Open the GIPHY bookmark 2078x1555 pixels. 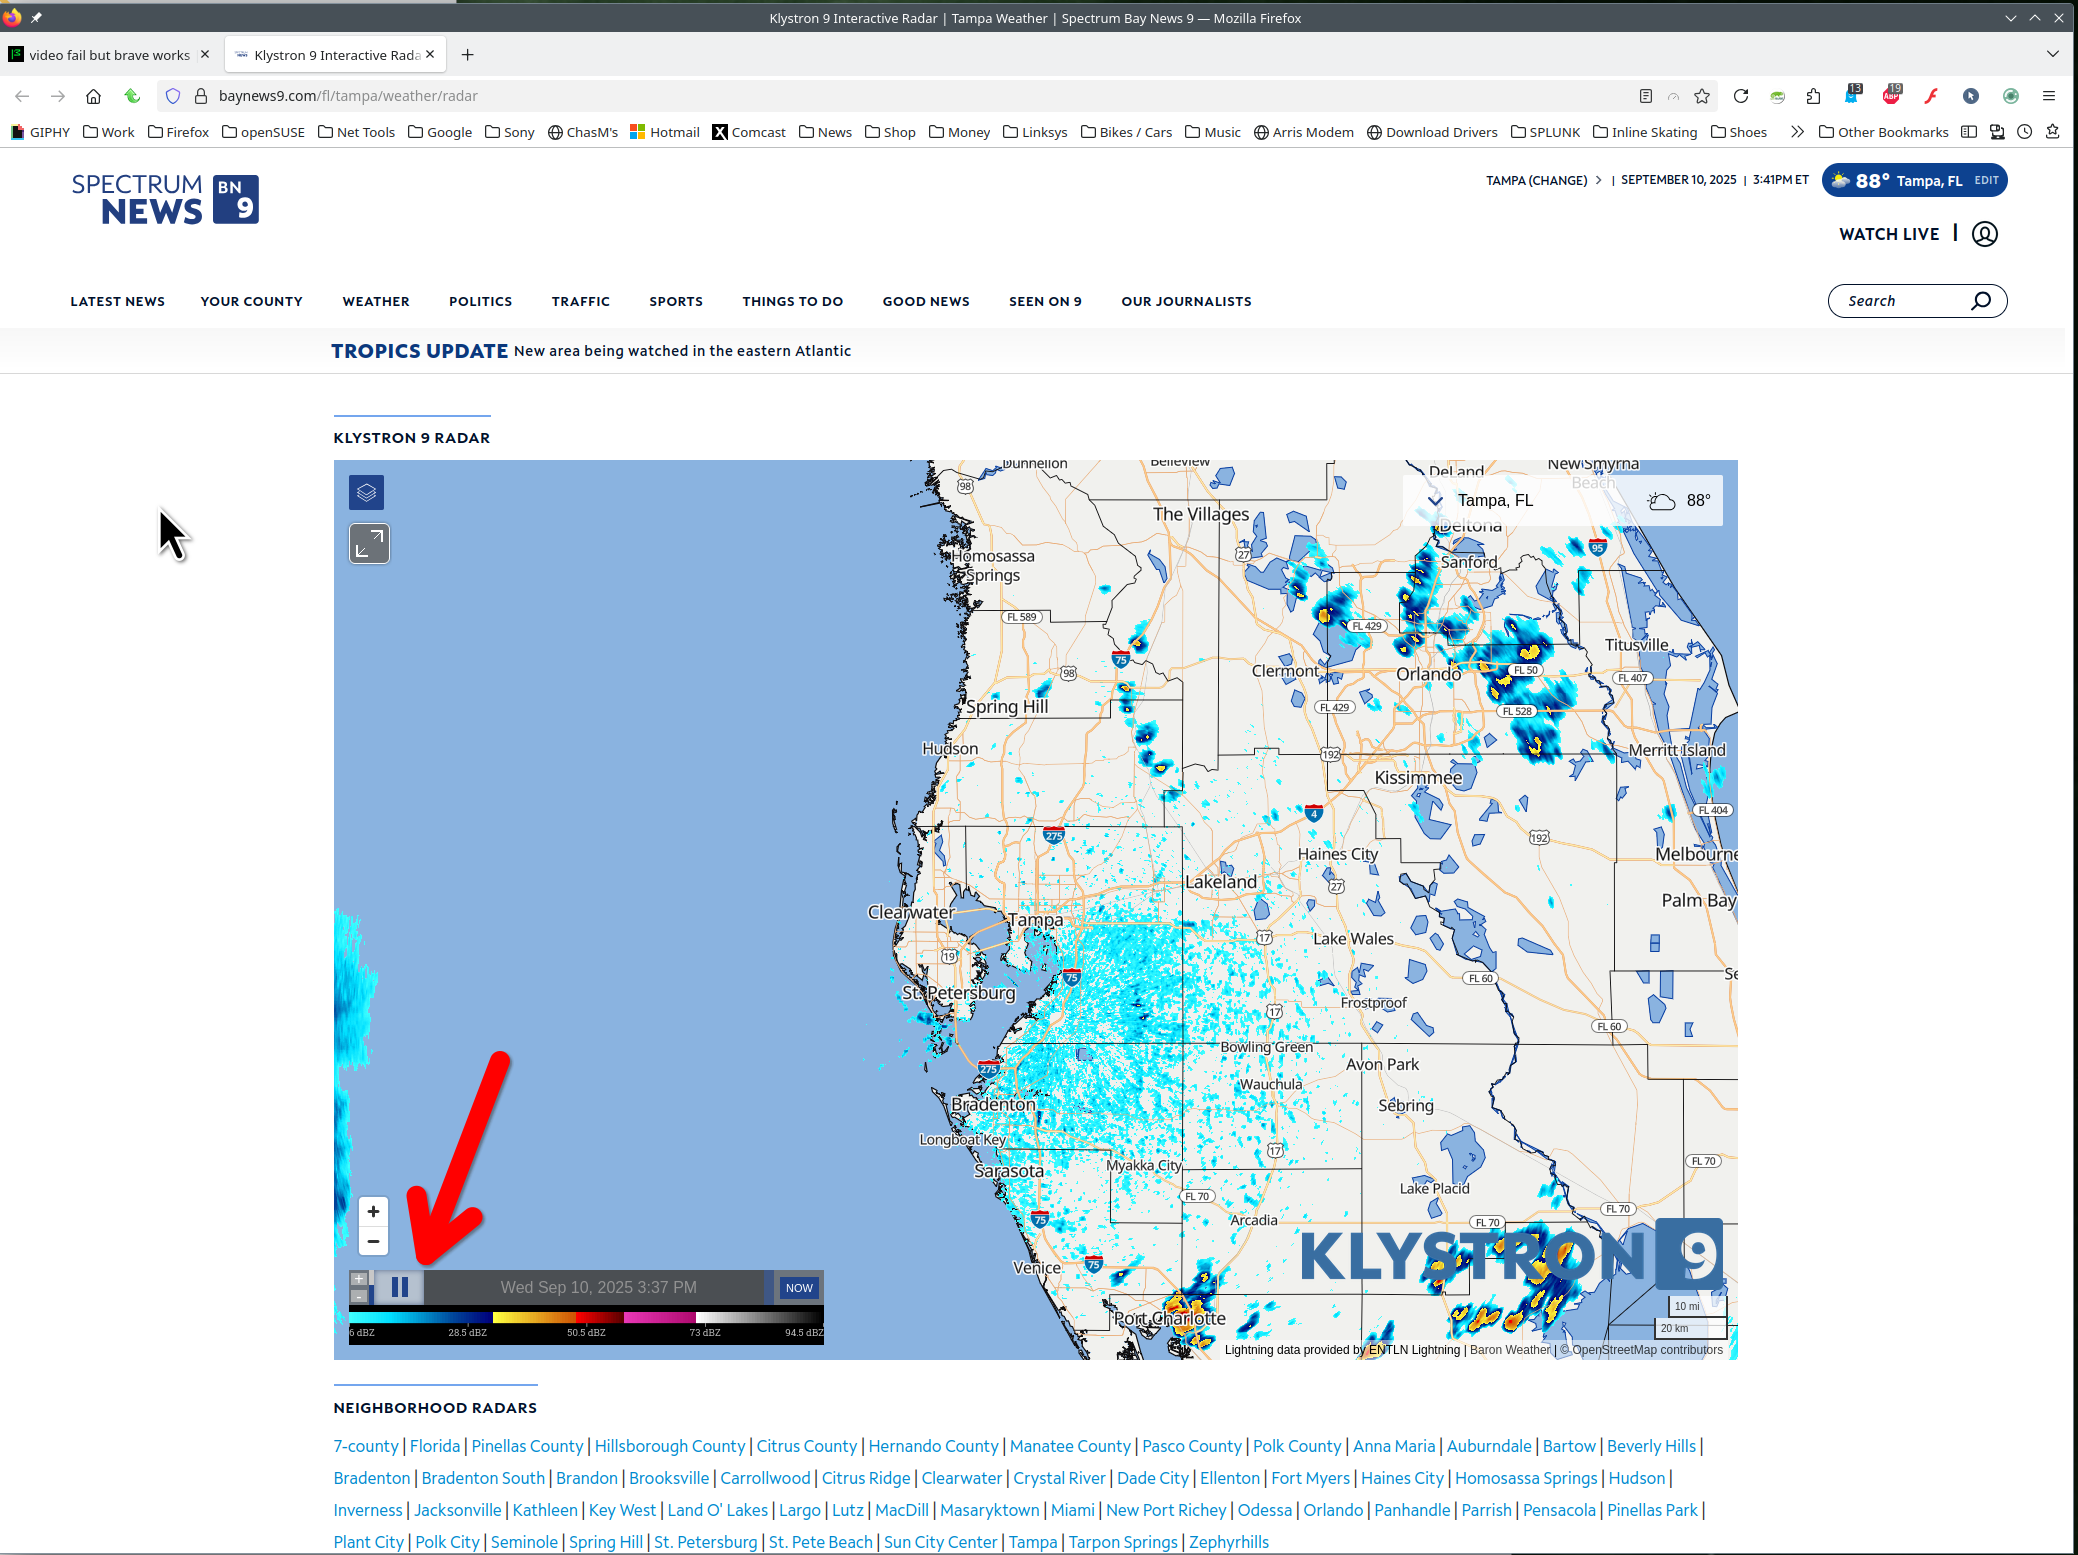tap(40, 132)
